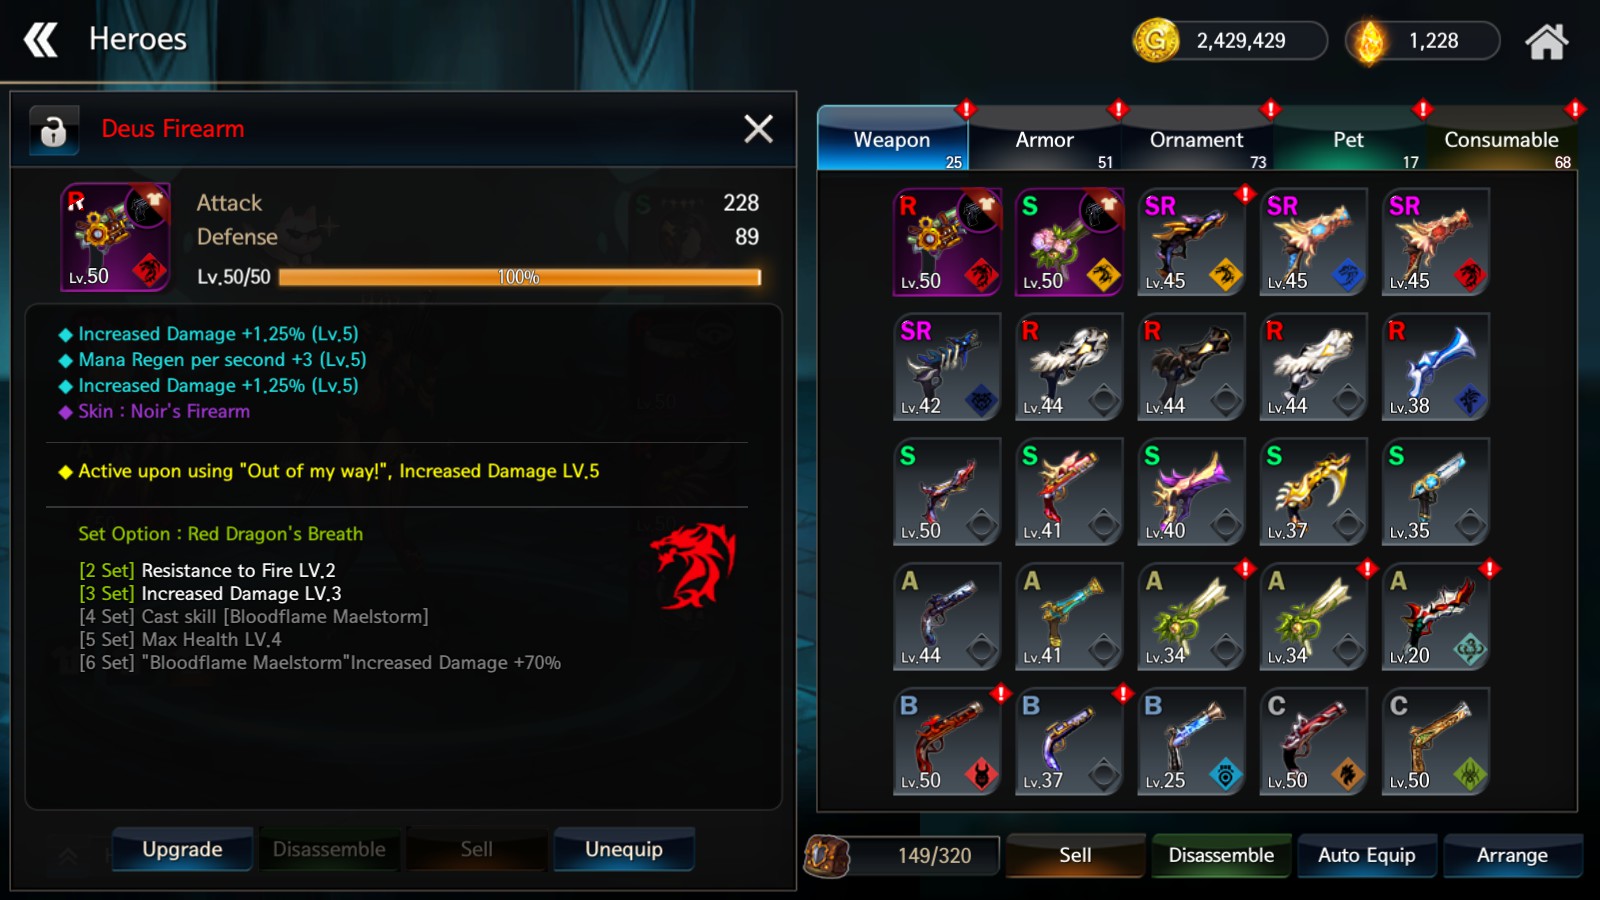Click the Upgrade button
The height and width of the screenshot is (900, 1600).
182,850
